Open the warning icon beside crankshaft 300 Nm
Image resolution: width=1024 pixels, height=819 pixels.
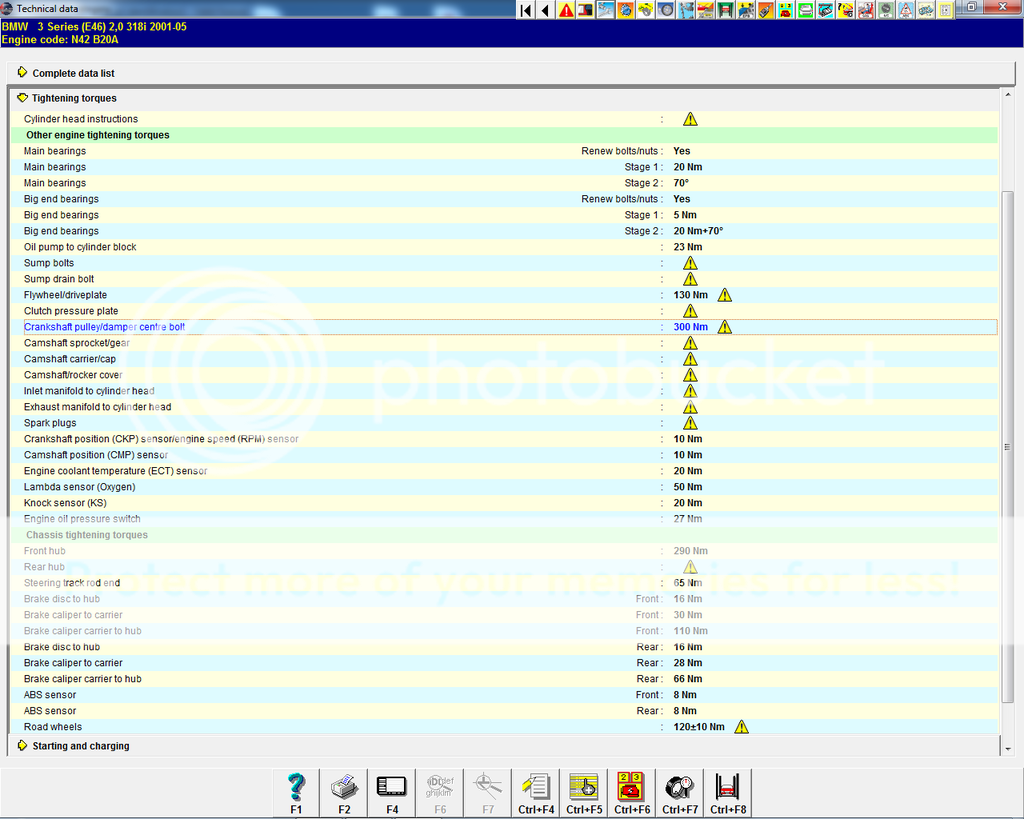click(x=724, y=327)
